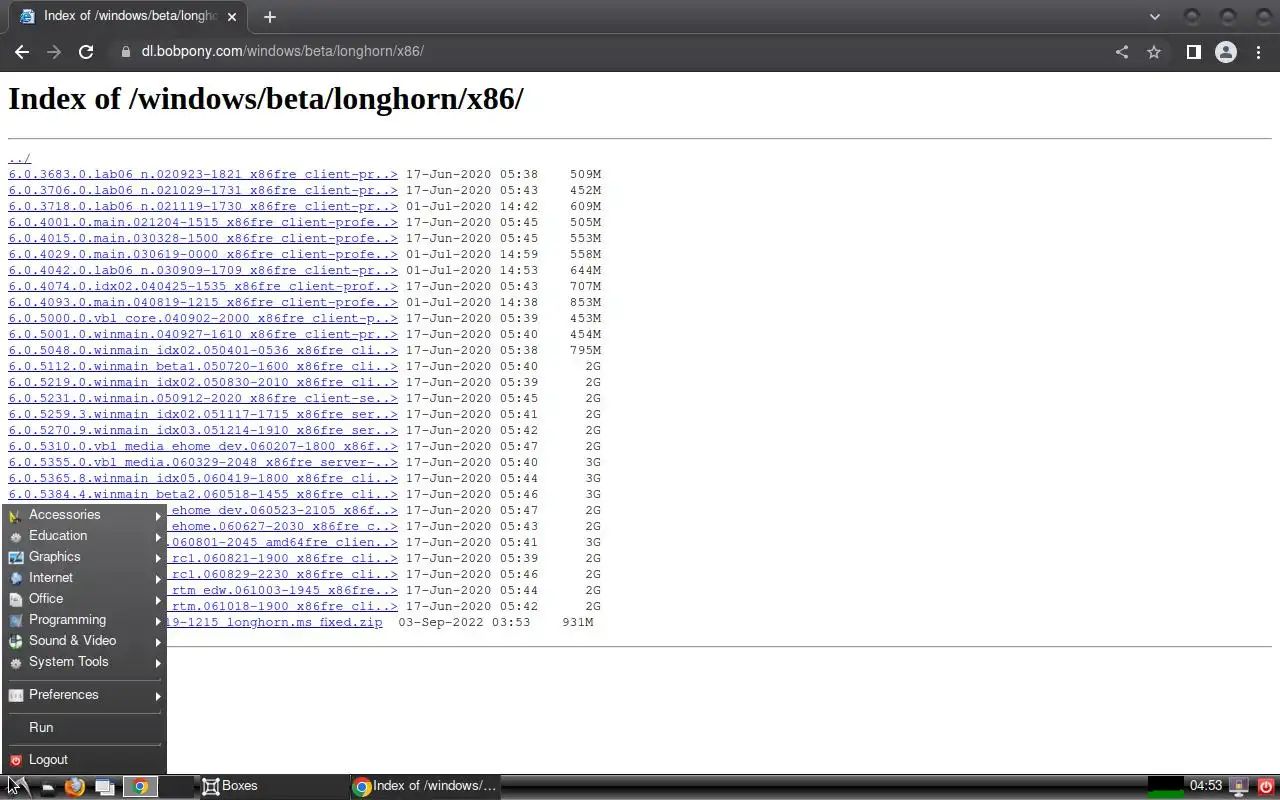This screenshot has height=800, width=1280.
Task: Open the Chrome profile avatar
Action: point(1226,52)
